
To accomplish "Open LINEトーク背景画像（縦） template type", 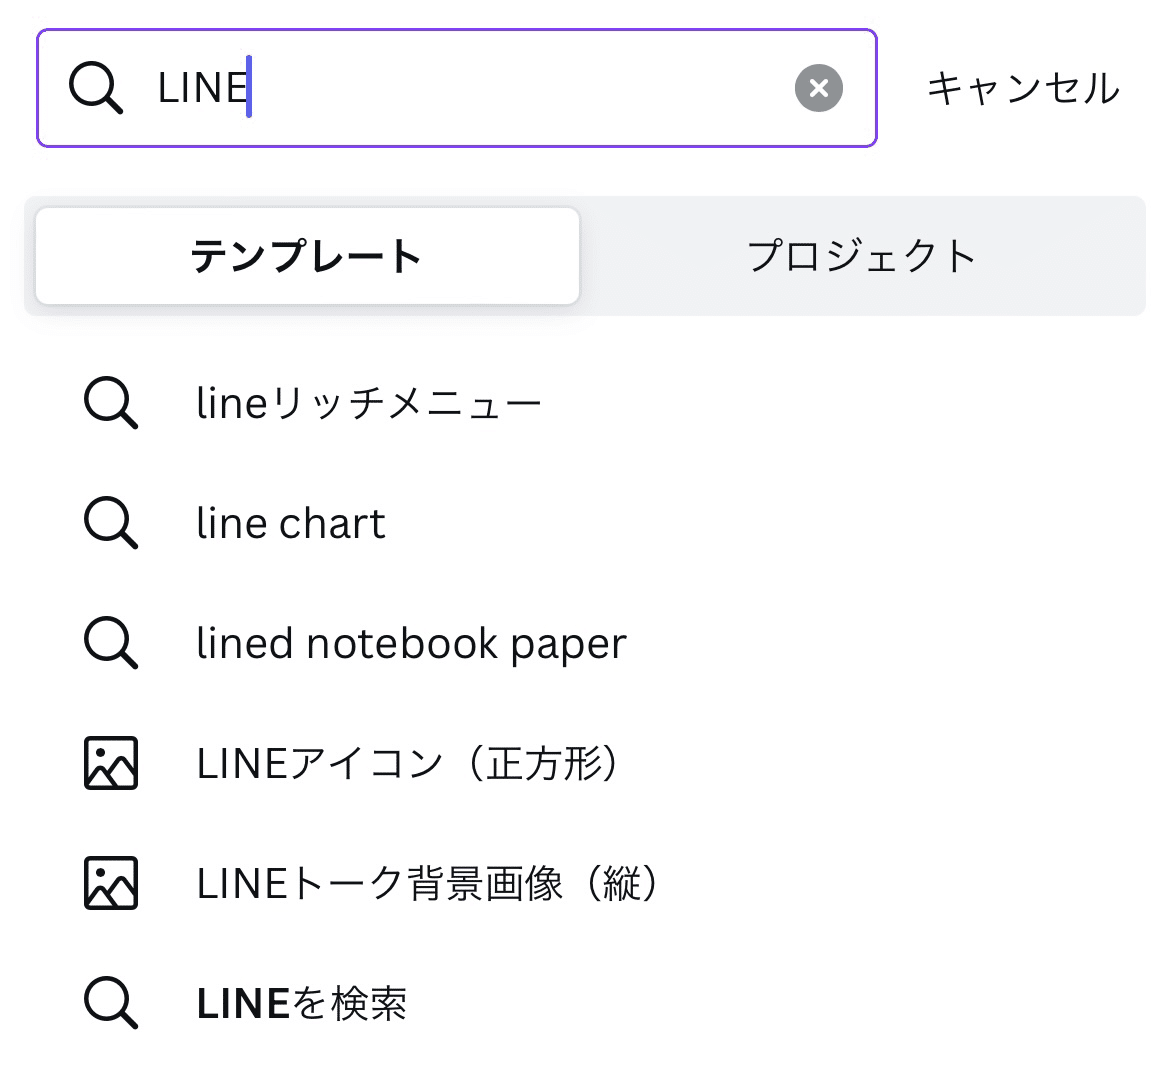I will [x=428, y=883].
